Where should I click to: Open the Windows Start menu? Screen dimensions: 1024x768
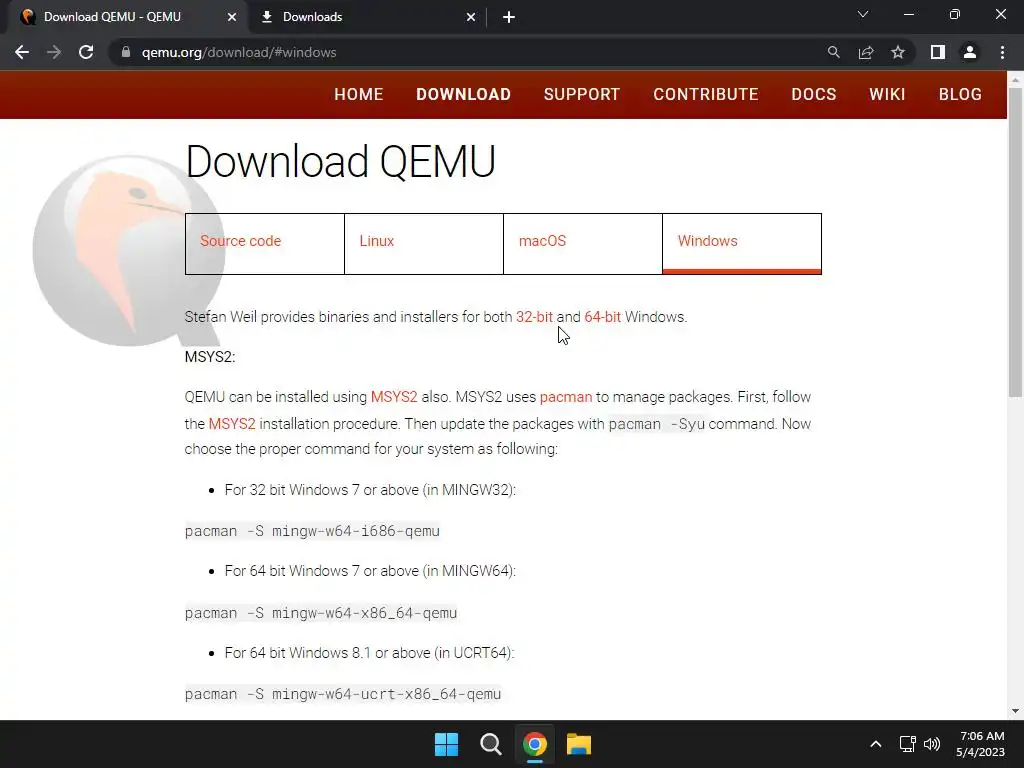[x=447, y=744]
